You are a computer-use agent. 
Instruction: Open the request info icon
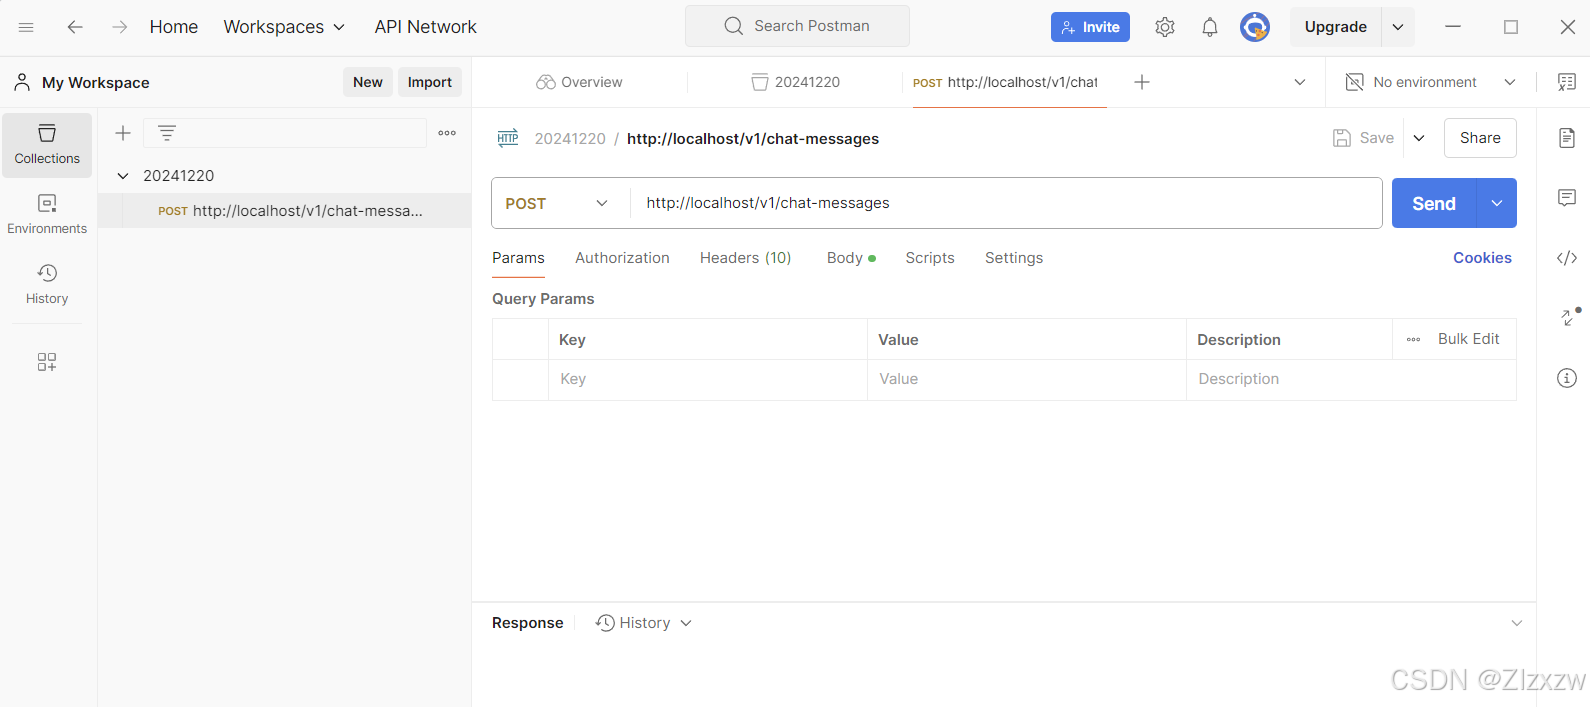point(1567,378)
